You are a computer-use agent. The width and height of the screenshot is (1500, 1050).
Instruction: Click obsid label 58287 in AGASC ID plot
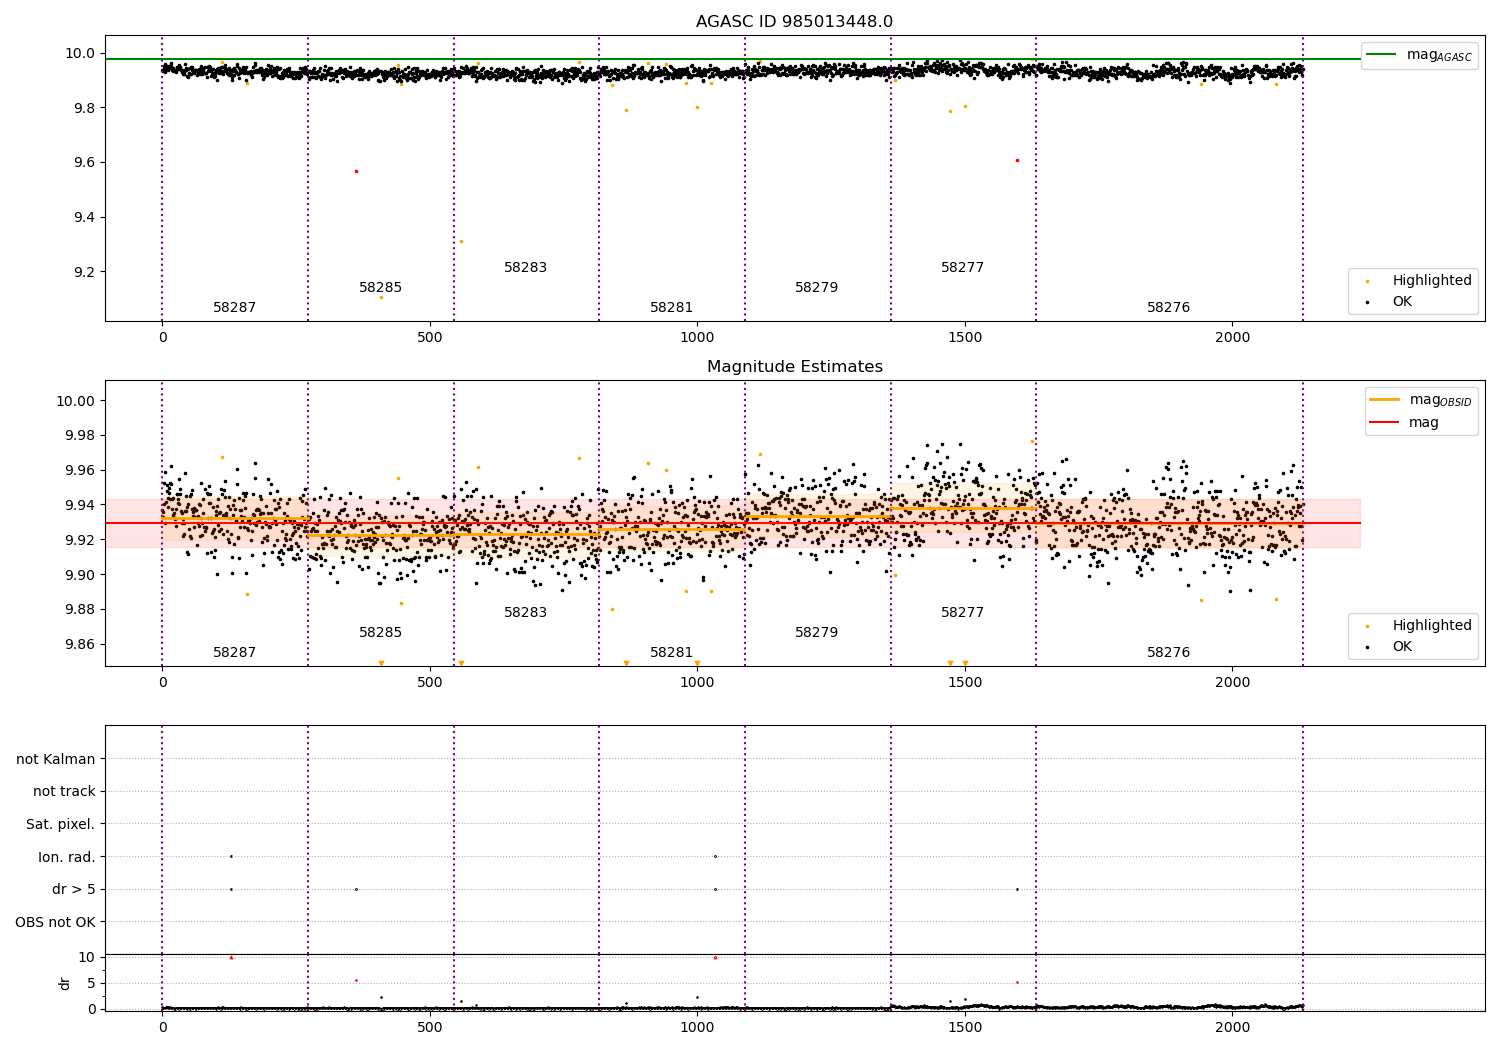coord(235,308)
